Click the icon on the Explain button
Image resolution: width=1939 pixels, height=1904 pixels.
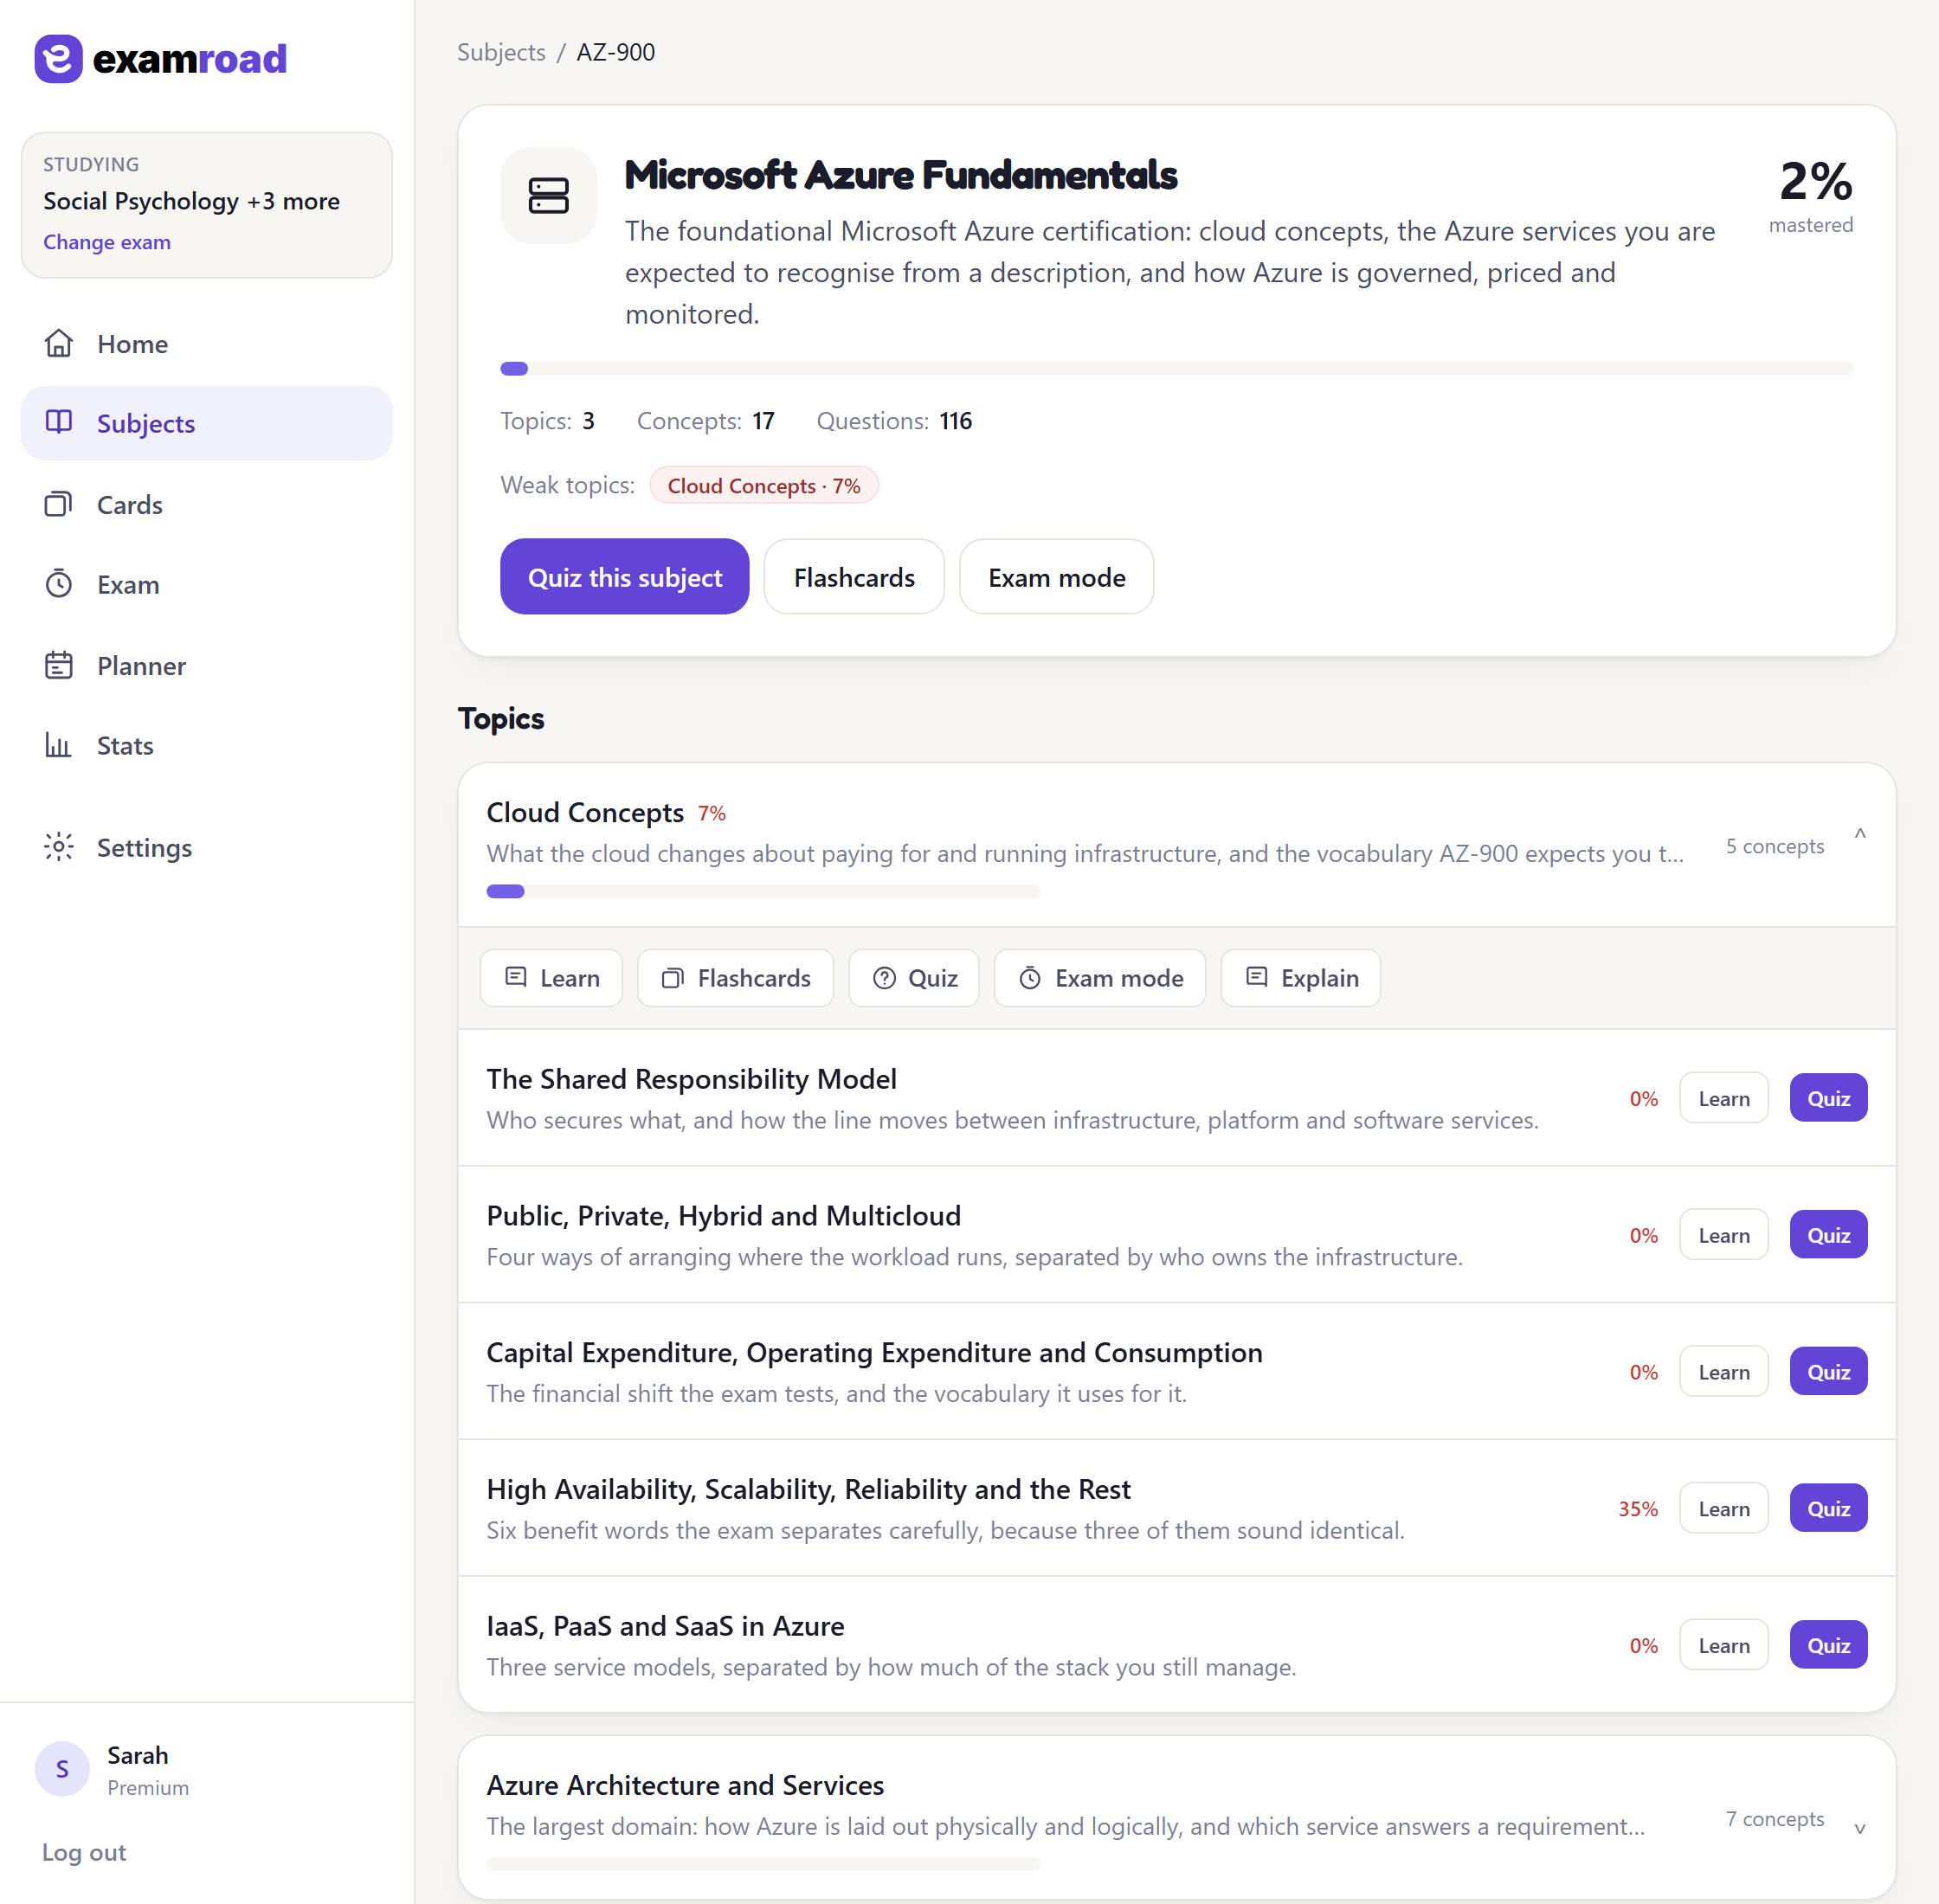(1257, 977)
